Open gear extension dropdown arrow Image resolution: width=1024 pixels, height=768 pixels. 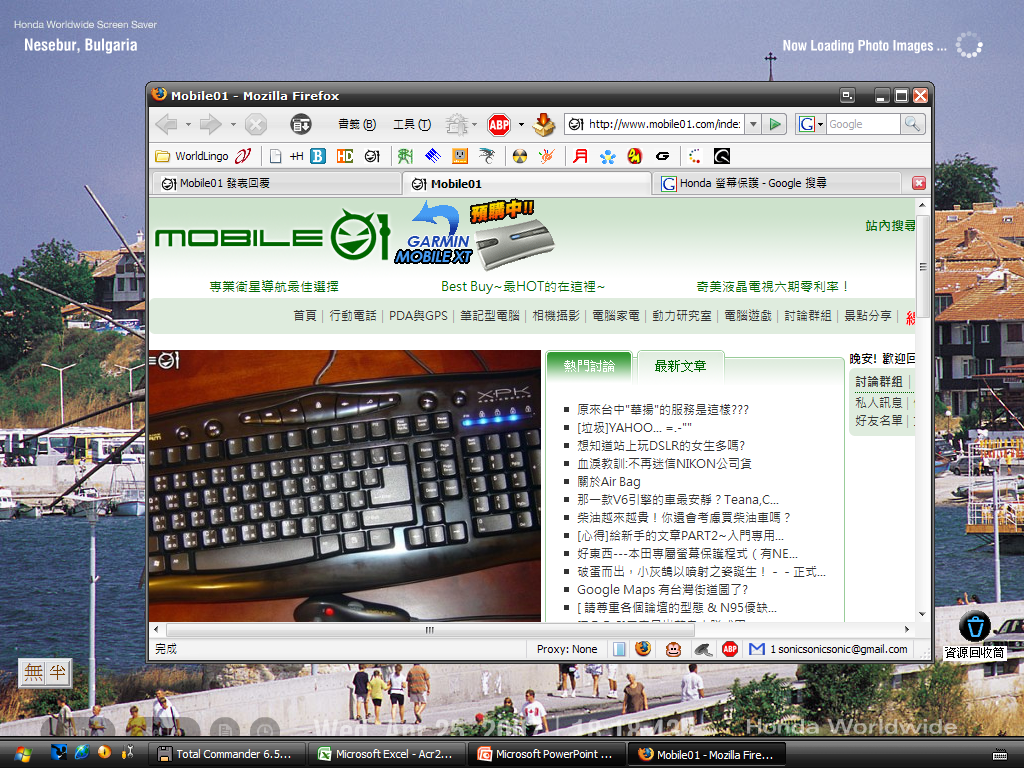(474, 124)
